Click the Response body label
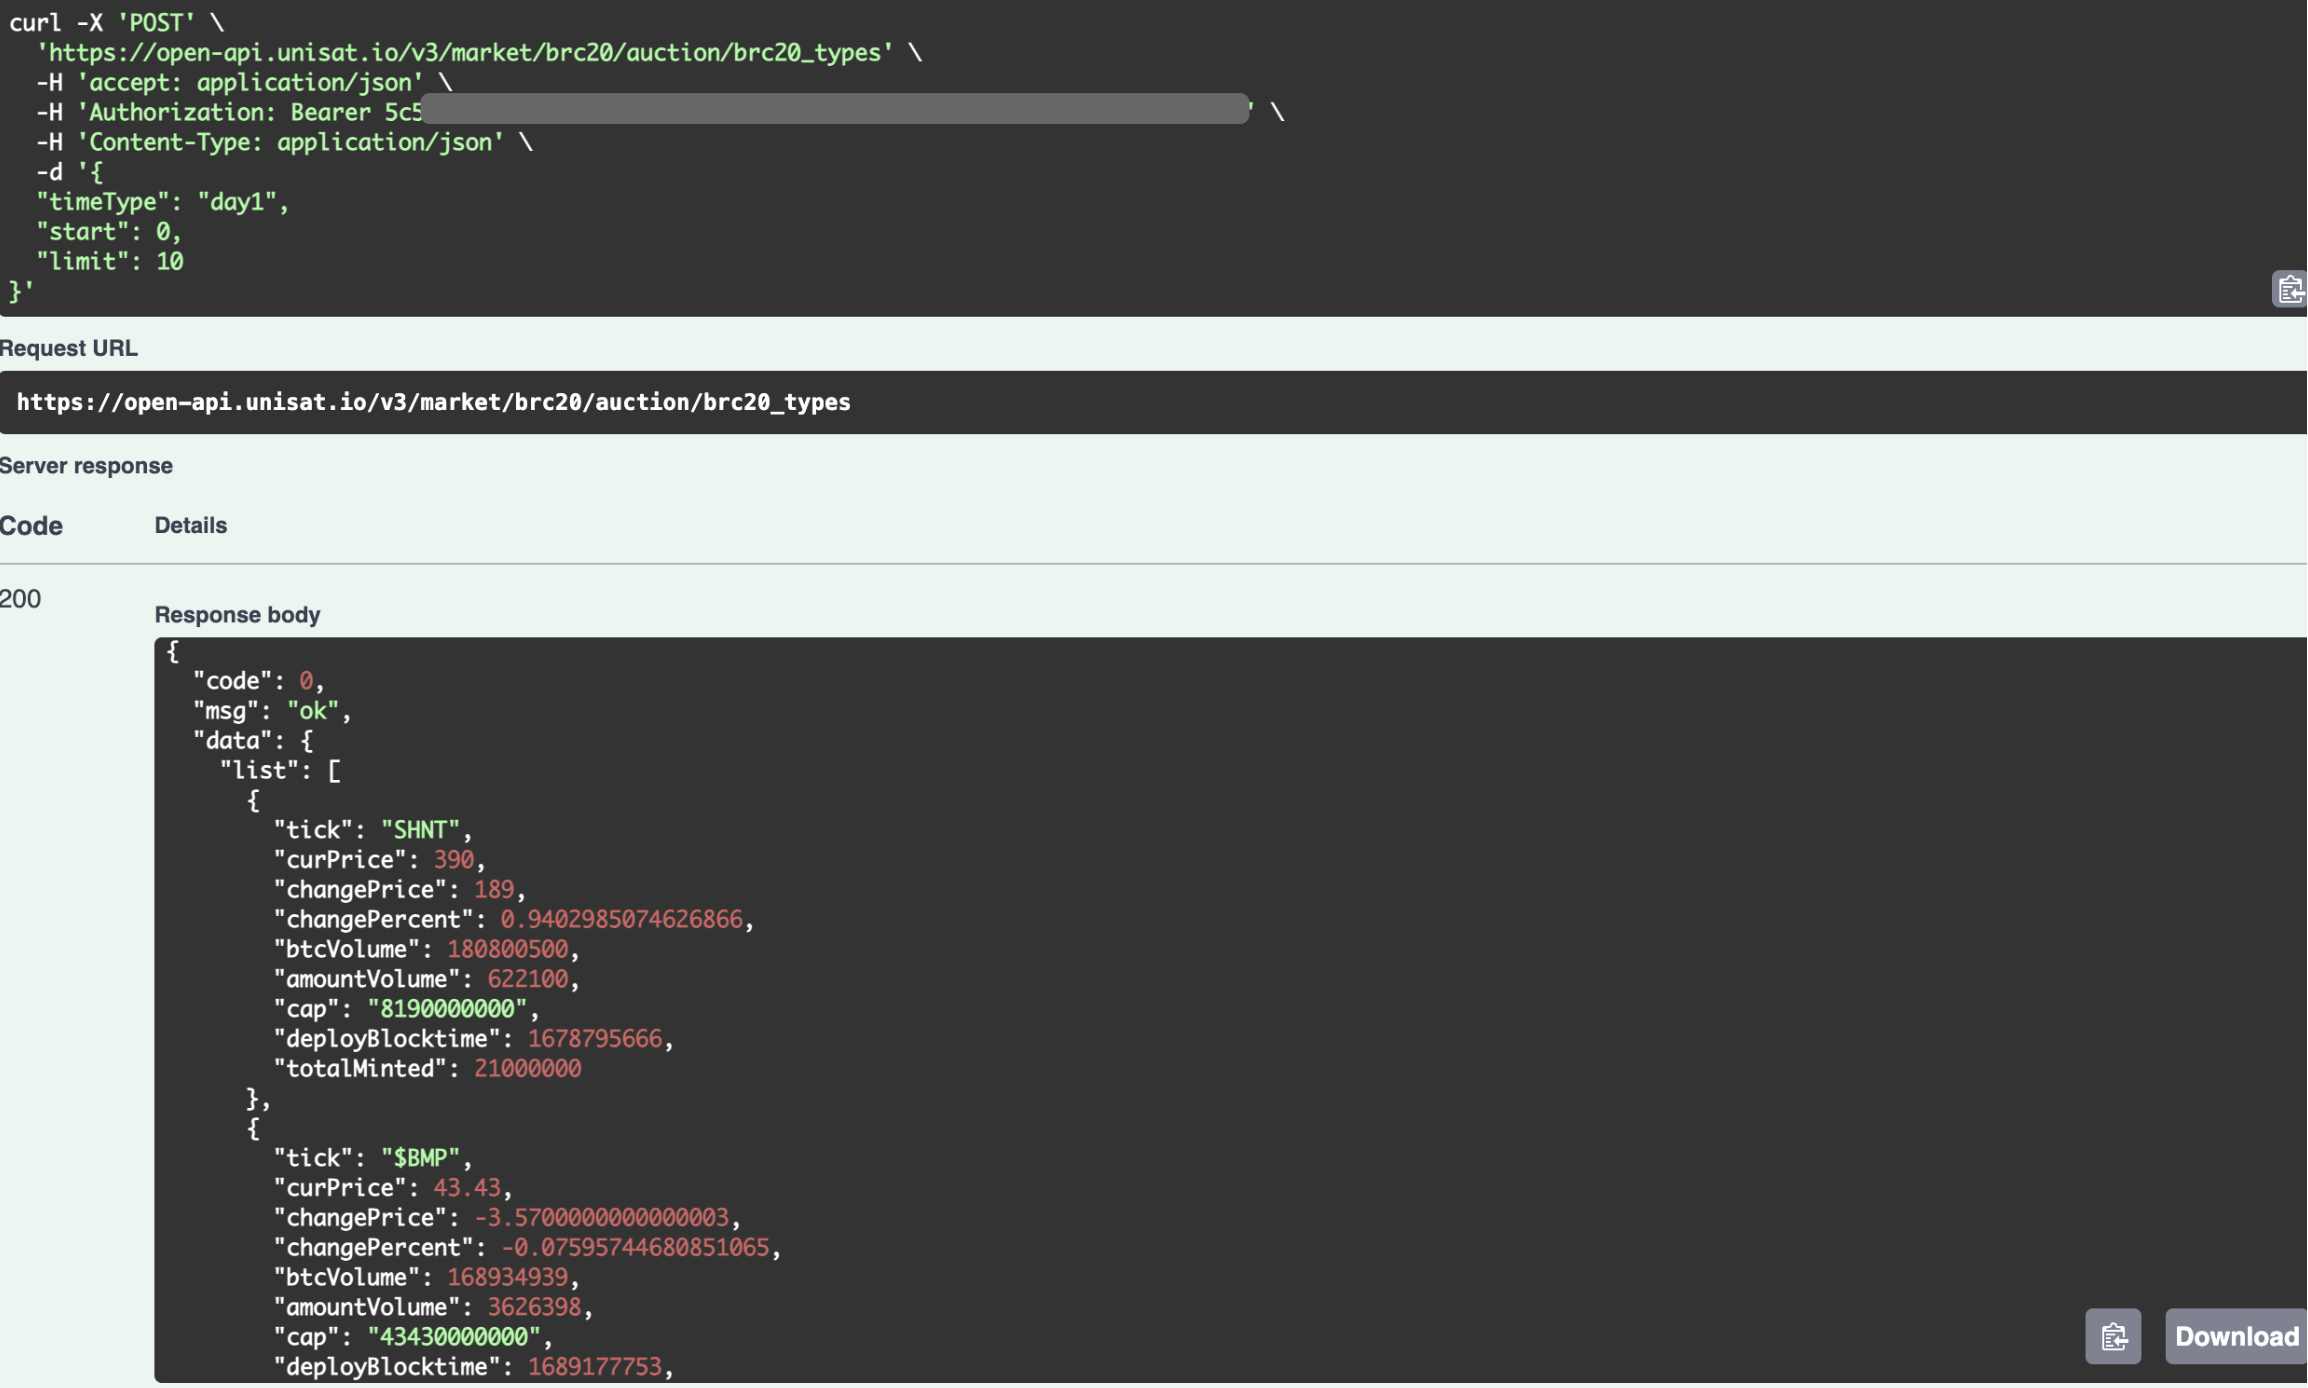 [237, 614]
